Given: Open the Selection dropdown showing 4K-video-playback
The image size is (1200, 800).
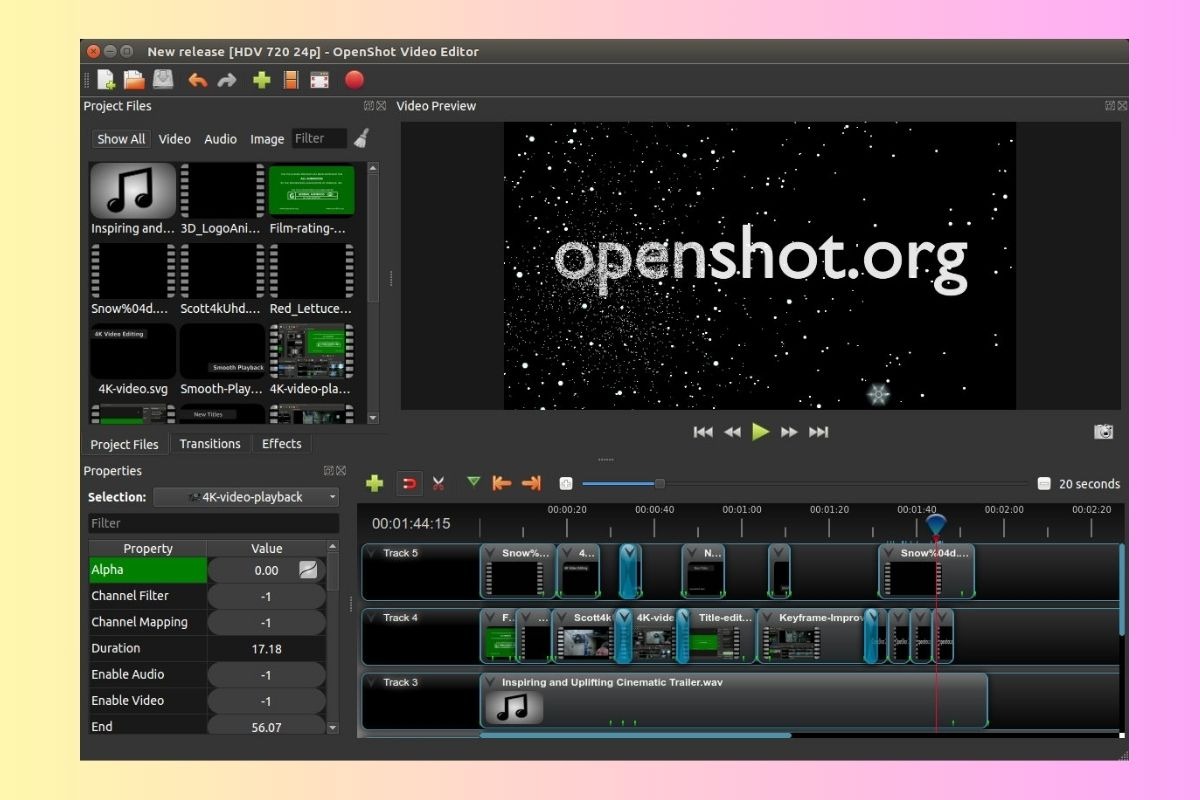Looking at the screenshot, I should point(247,497).
